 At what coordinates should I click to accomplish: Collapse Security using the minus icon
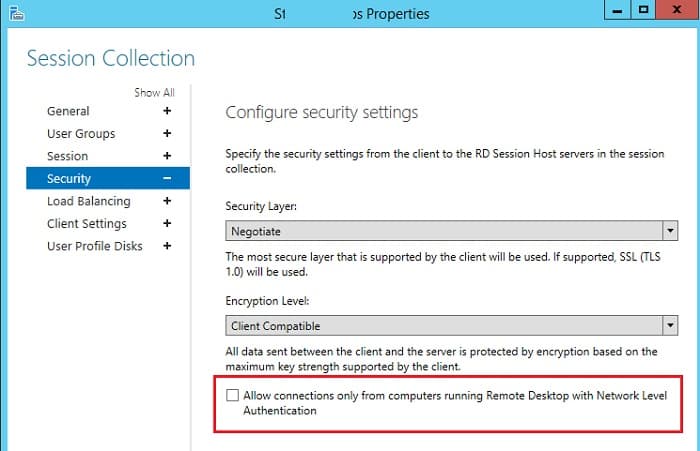point(167,178)
